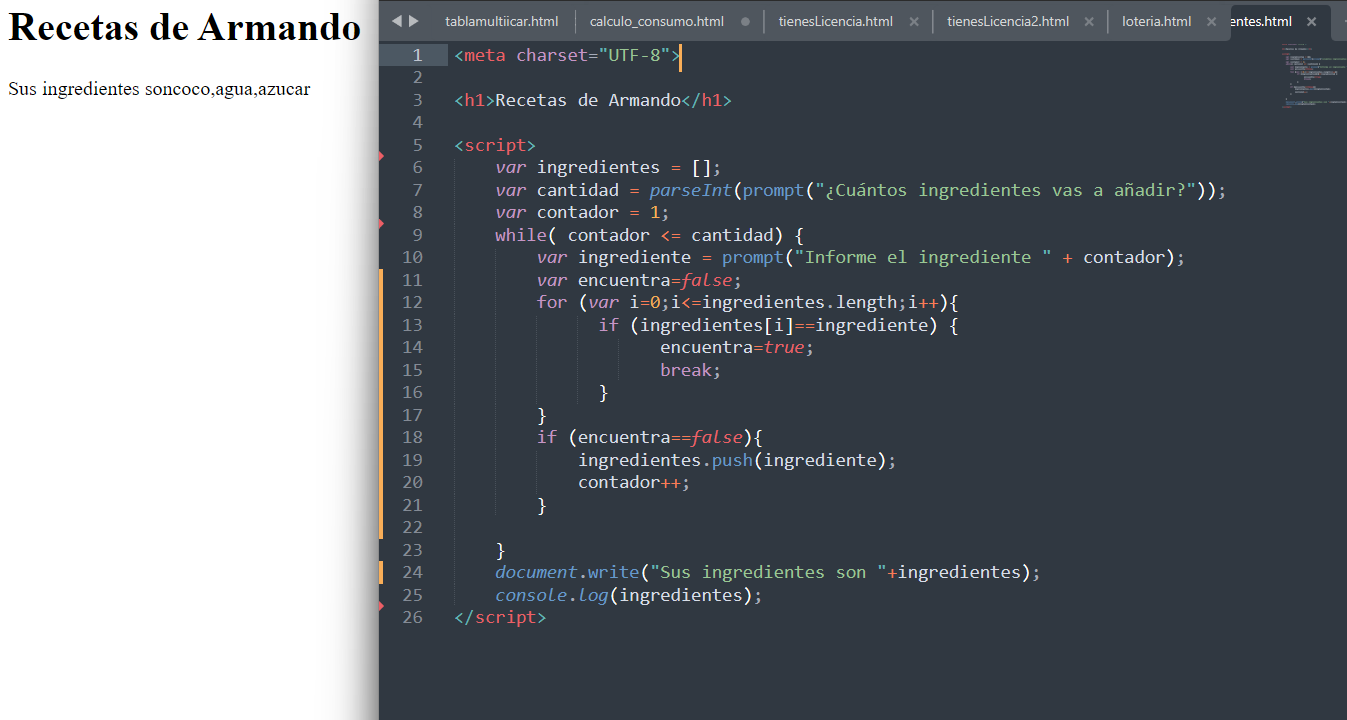Click the '¿Cuántos ingredientes vas a añadir?' string

click(1007, 190)
